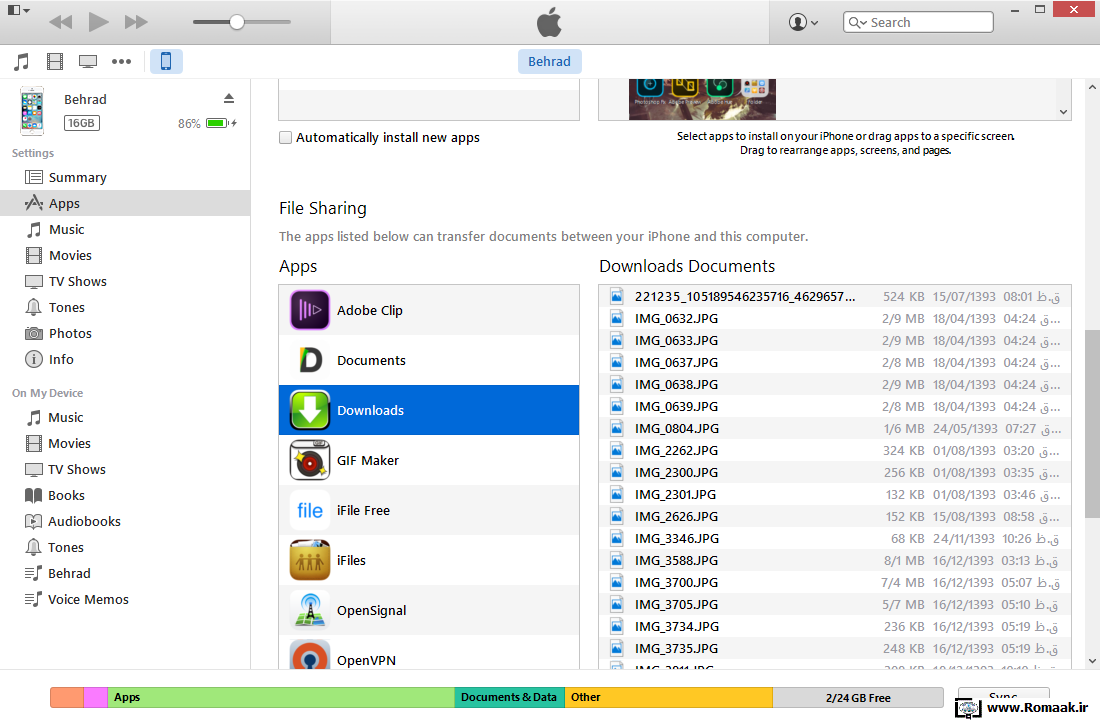Image resolution: width=1100 pixels, height=725 pixels.
Task: Open TV Shows under On My Device
Action: [x=125, y=470]
